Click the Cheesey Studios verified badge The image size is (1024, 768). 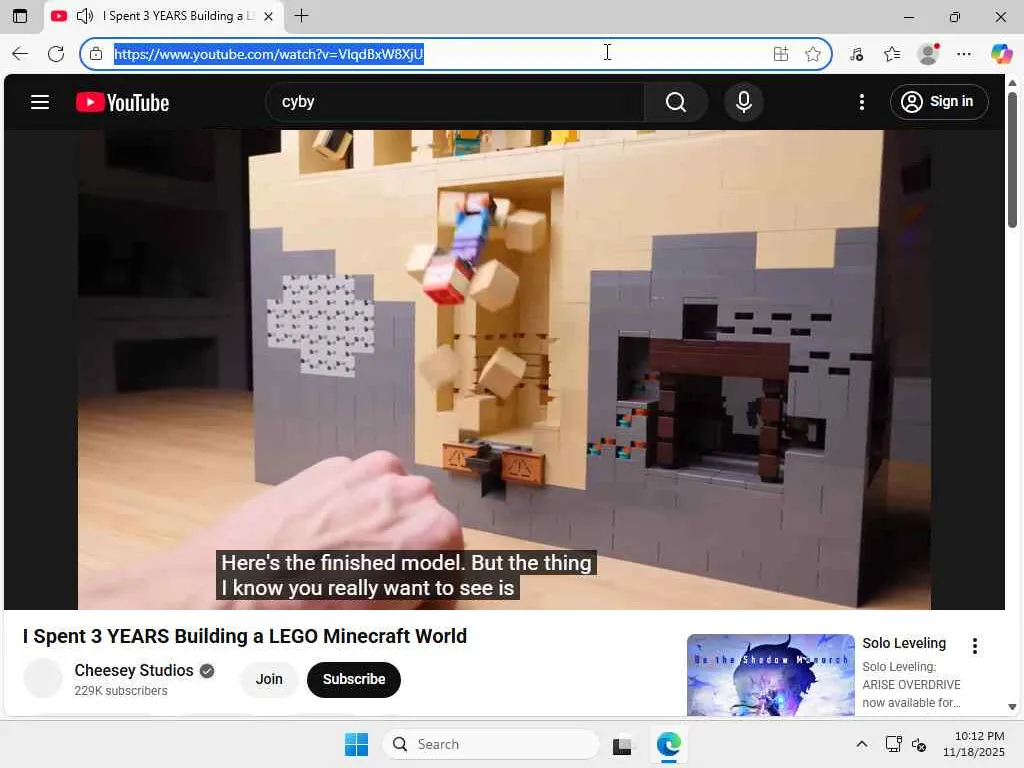coord(207,671)
